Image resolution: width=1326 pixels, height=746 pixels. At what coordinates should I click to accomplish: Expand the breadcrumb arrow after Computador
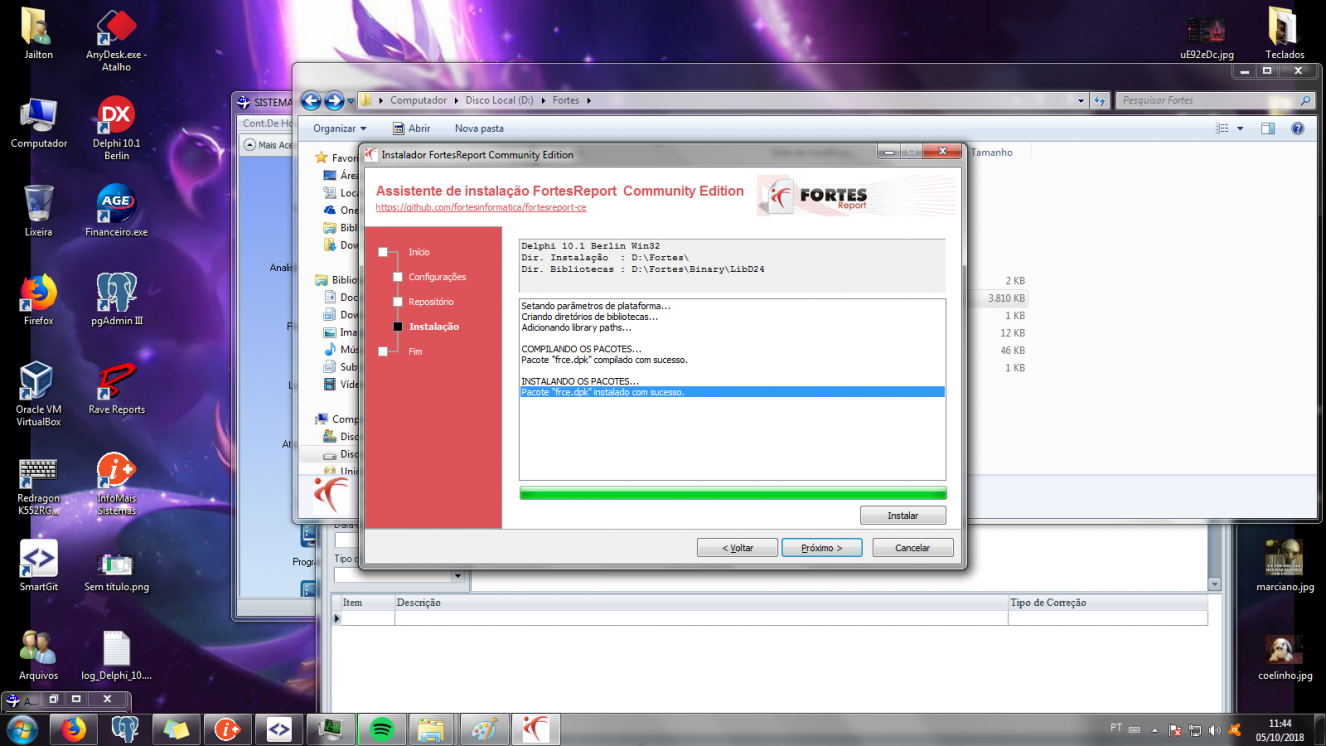coord(457,100)
